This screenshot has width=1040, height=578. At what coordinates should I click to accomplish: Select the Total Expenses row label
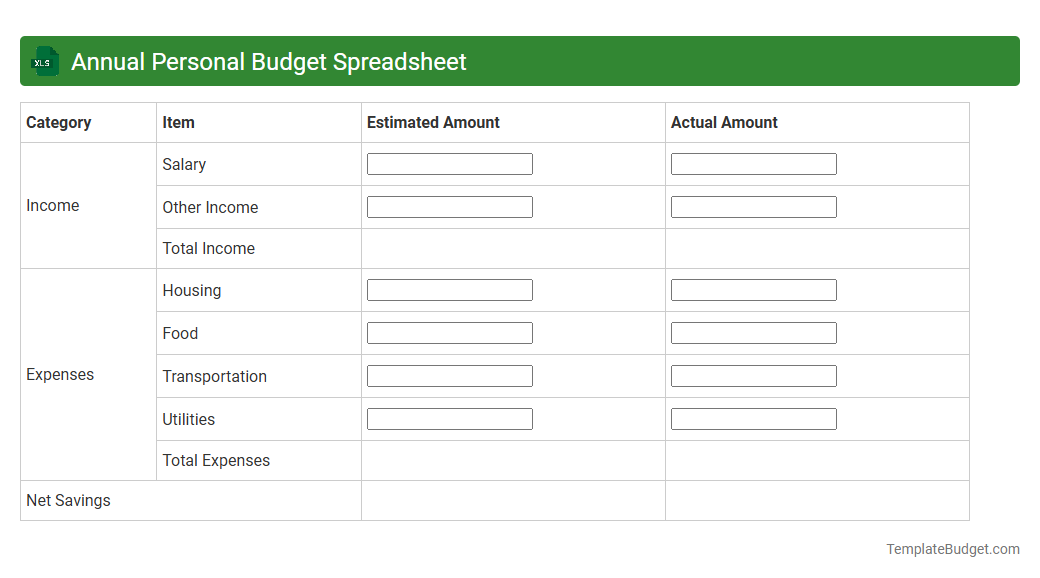pos(215,460)
